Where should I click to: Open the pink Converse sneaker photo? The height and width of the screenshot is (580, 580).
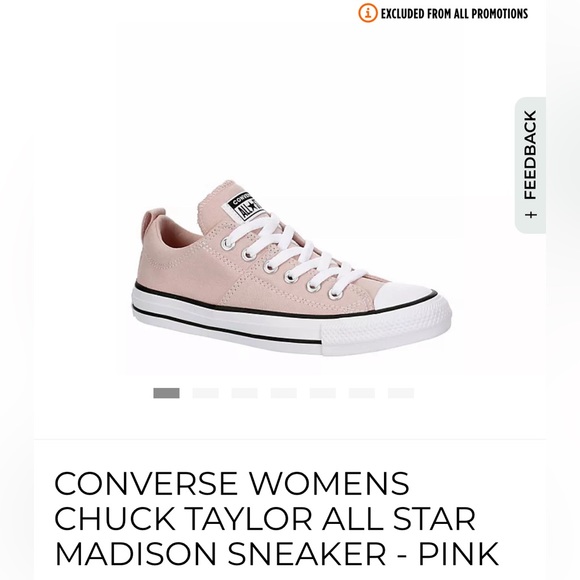coord(291,268)
